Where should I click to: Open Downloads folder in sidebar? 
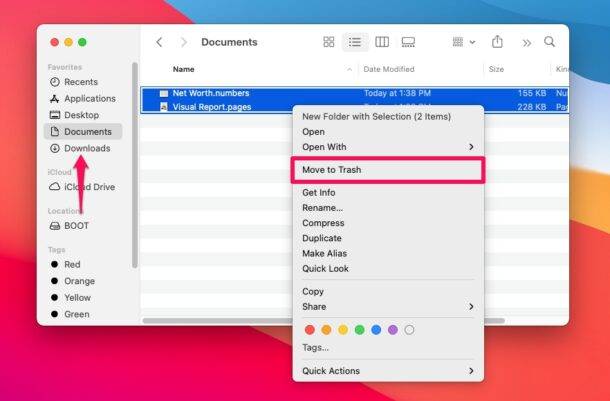[x=87, y=148]
